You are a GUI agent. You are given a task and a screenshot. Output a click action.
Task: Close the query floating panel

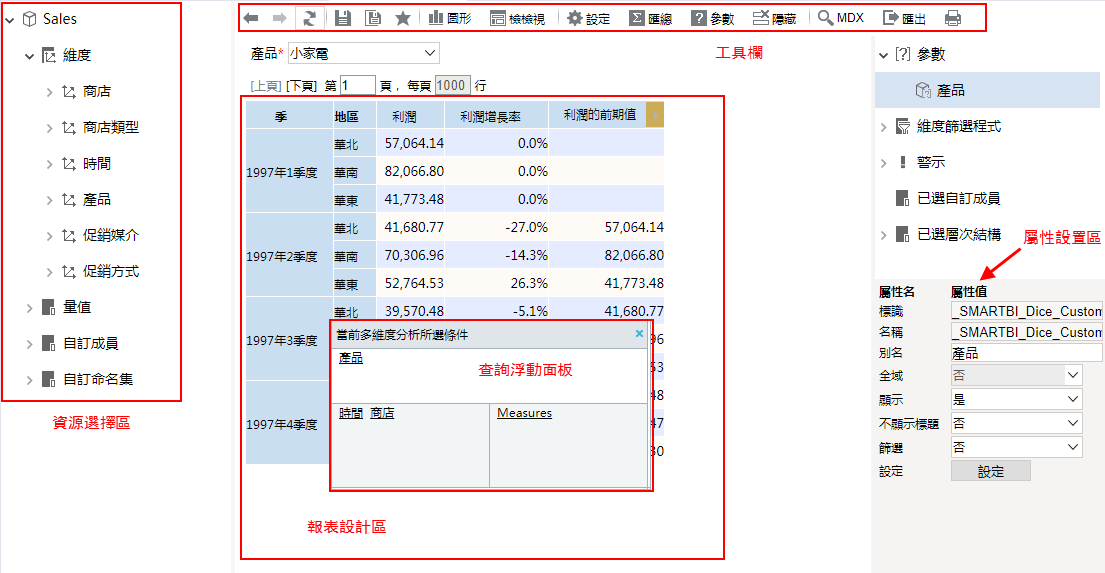640,334
